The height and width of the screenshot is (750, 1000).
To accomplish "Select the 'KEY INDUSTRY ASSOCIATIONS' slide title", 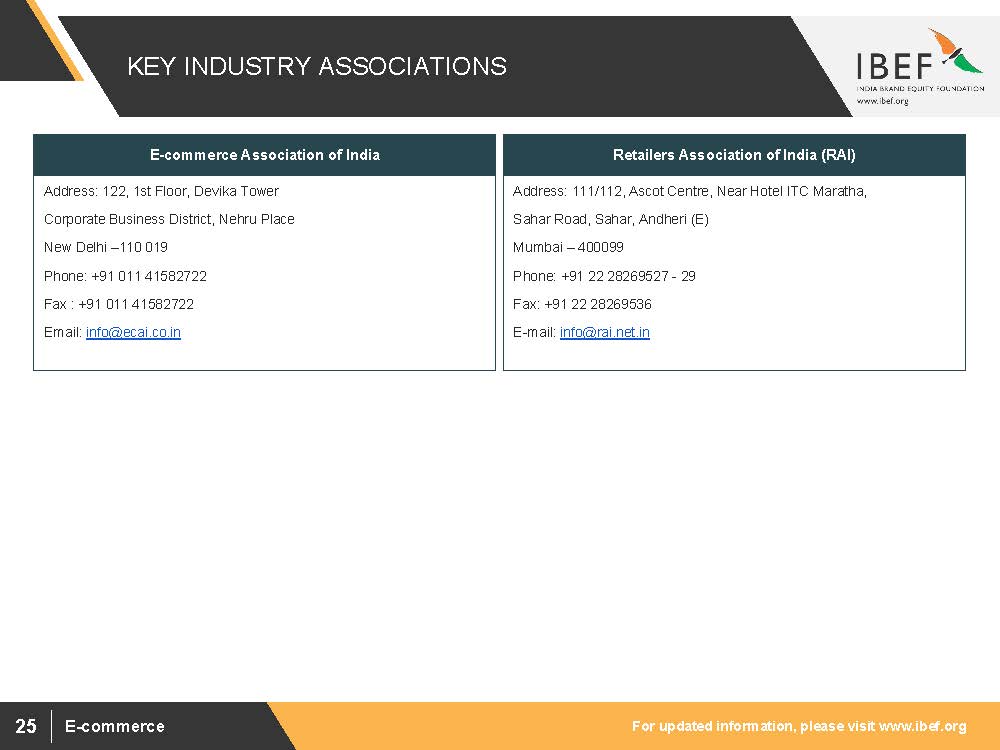I will pos(317,66).
